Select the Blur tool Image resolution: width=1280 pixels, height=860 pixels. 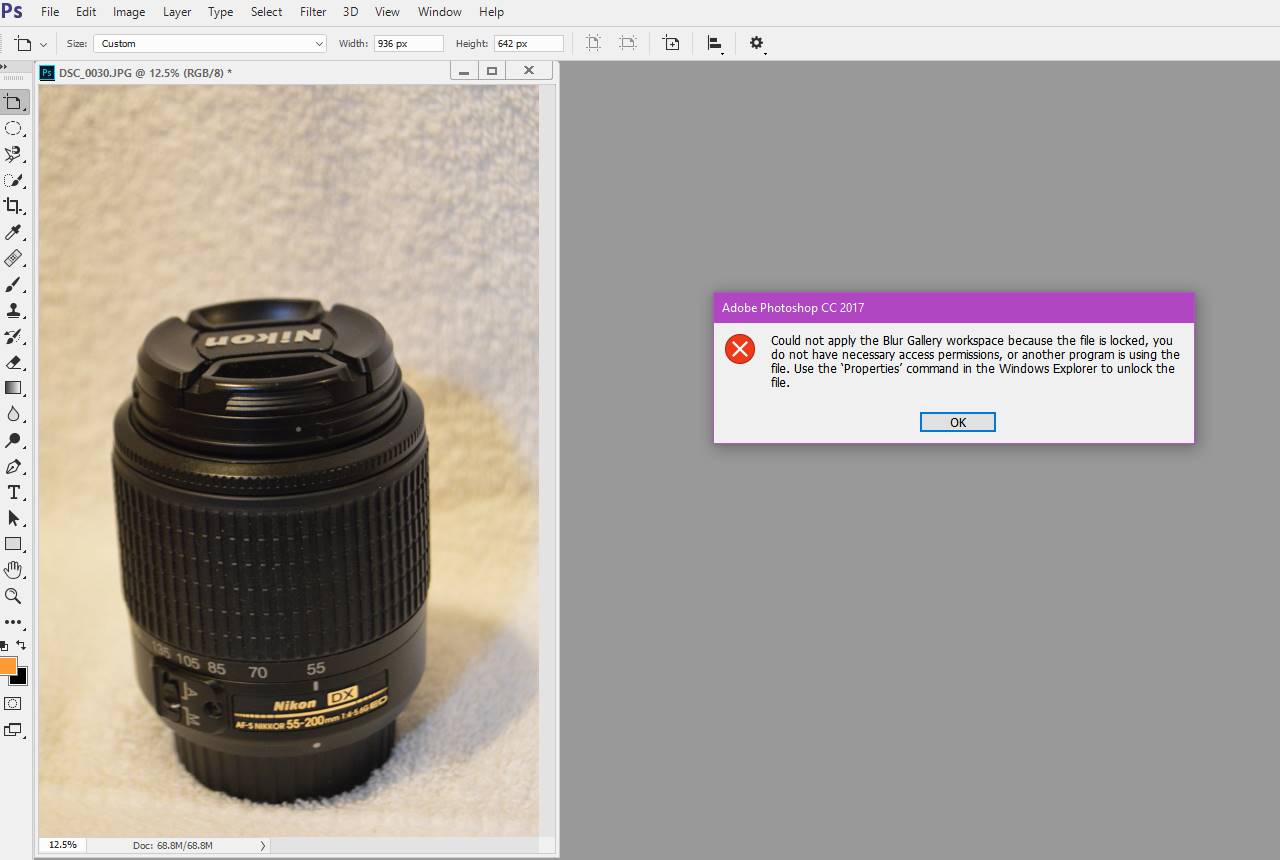(x=14, y=414)
